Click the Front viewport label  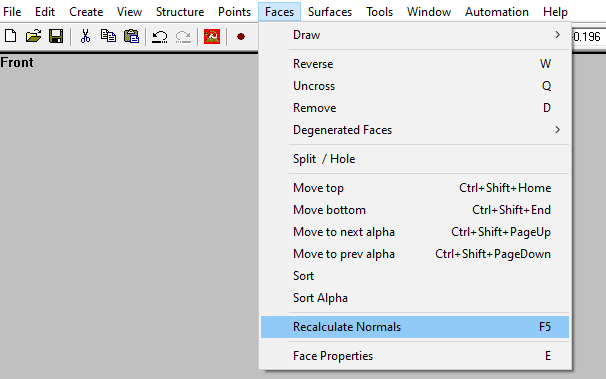pos(17,63)
